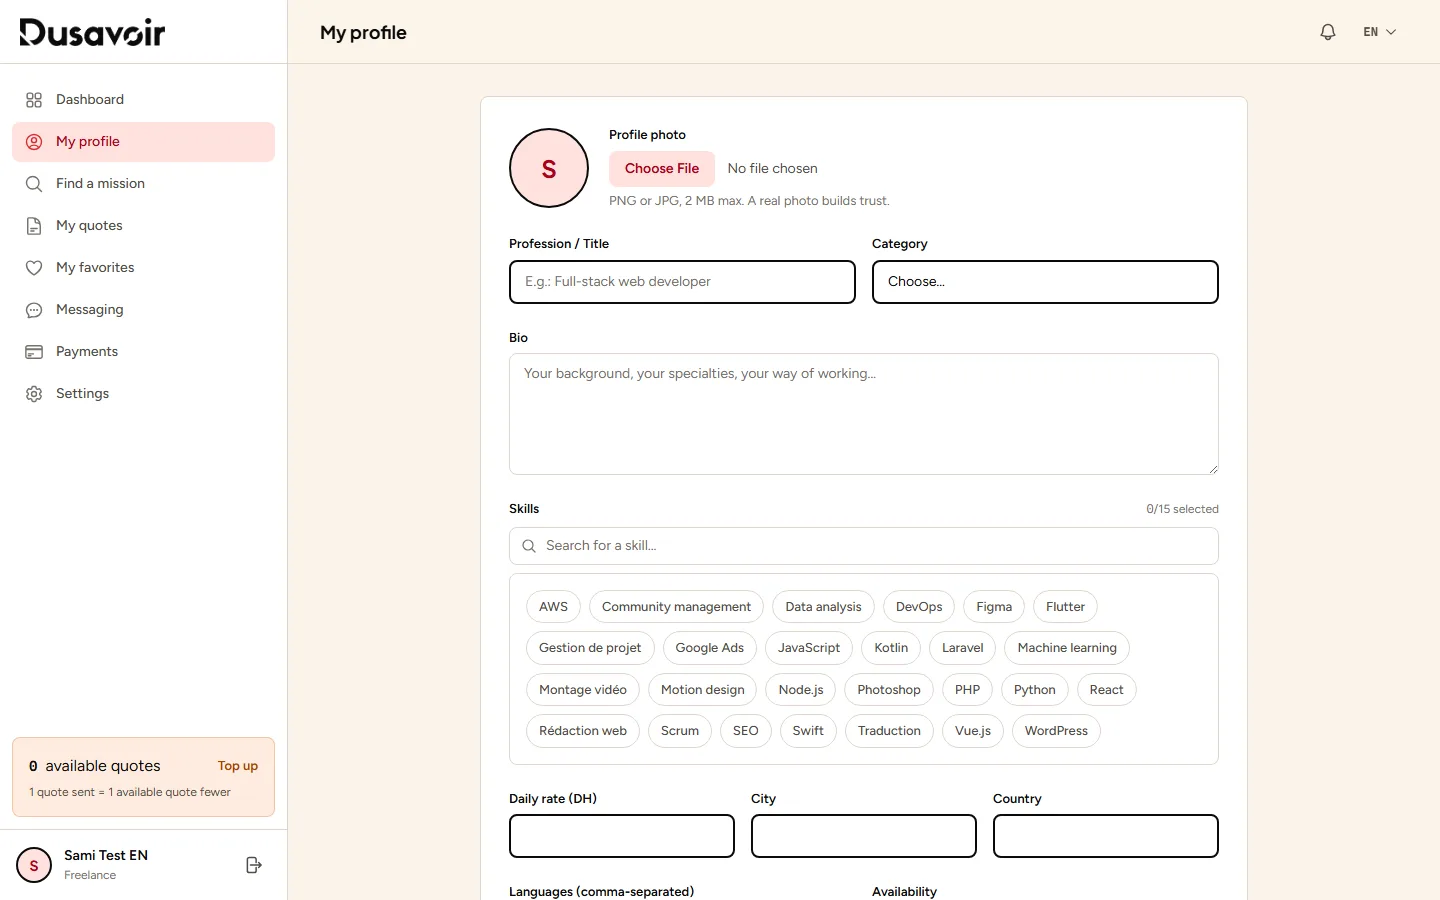Screen dimensions: 1440x900
Task: Open My quotes section
Action: (143, 226)
